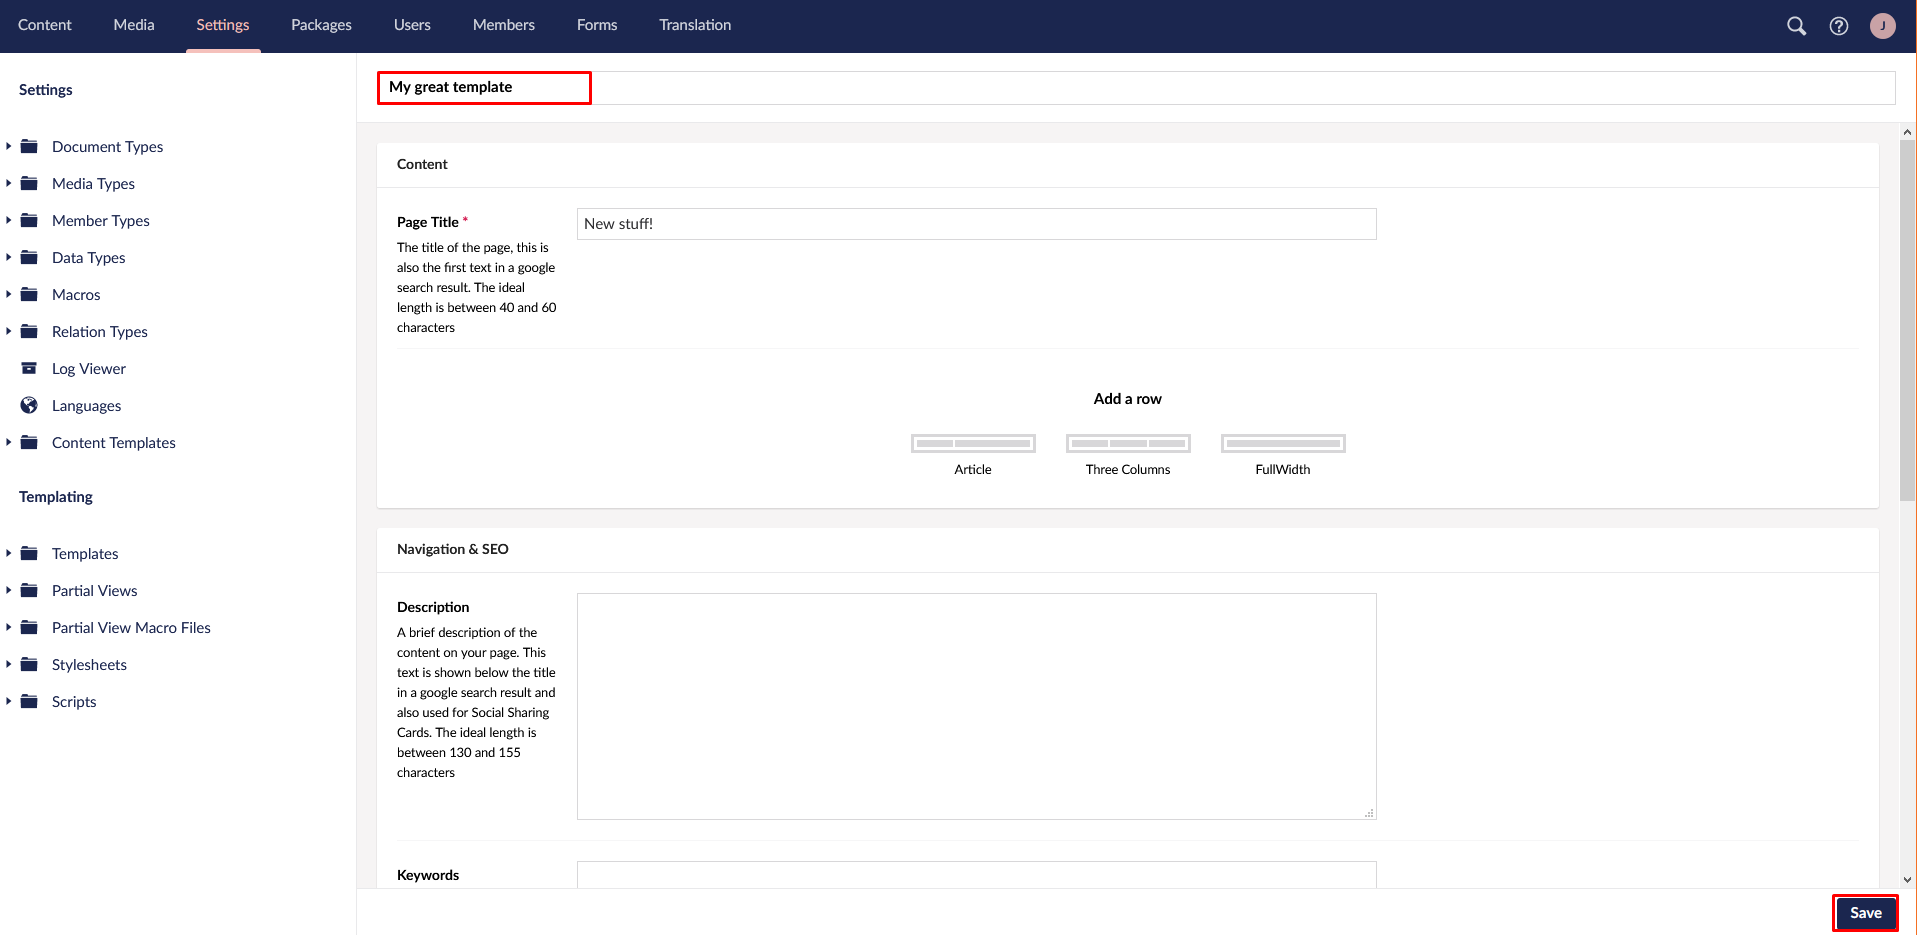Screen dimensions: 1917x935
Task: Open the Translation section
Action: pyautogui.click(x=695, y=25)
